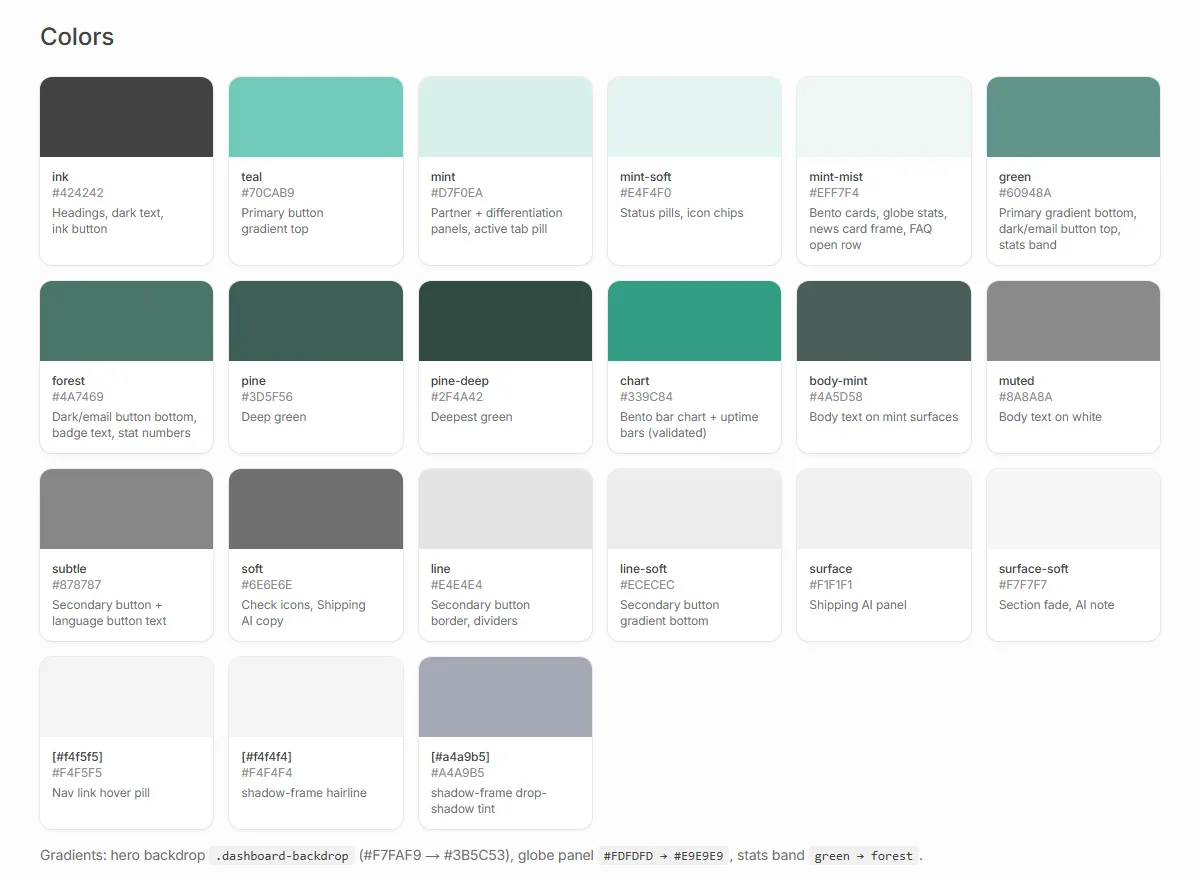Click hex value #F7F7F7
This screenshot has height=880, width=1200.
tap(1023, 585)
